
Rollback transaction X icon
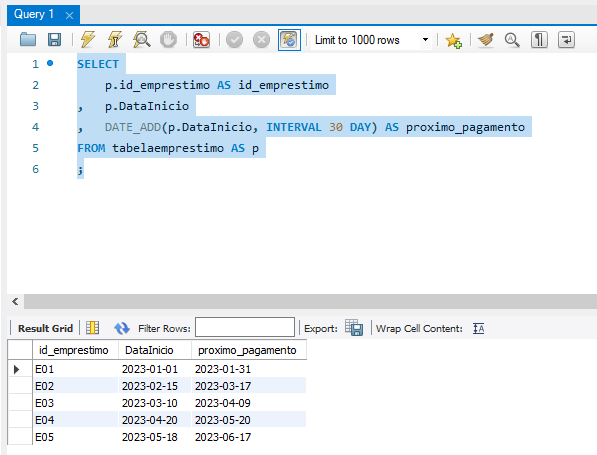tap(261, 40)
